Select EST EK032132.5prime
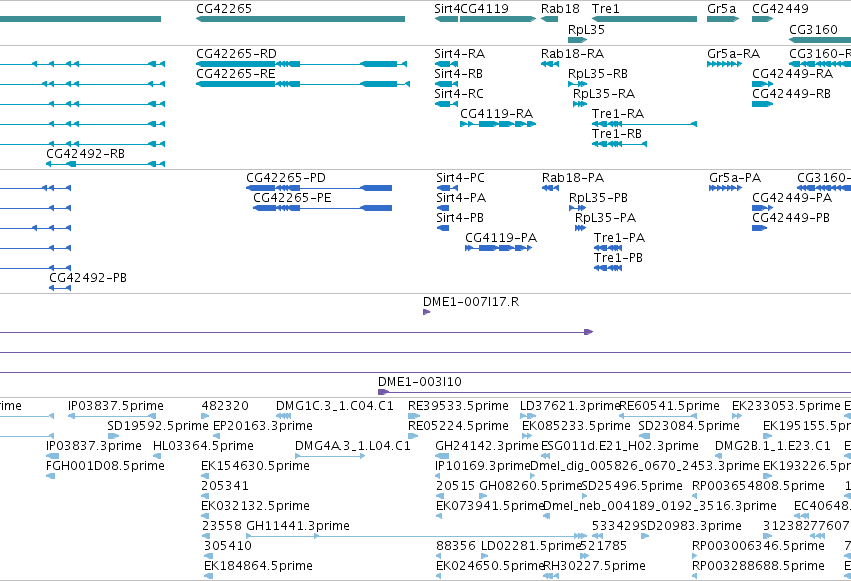The width and height of the screenshot is (851, 581). 205,516
